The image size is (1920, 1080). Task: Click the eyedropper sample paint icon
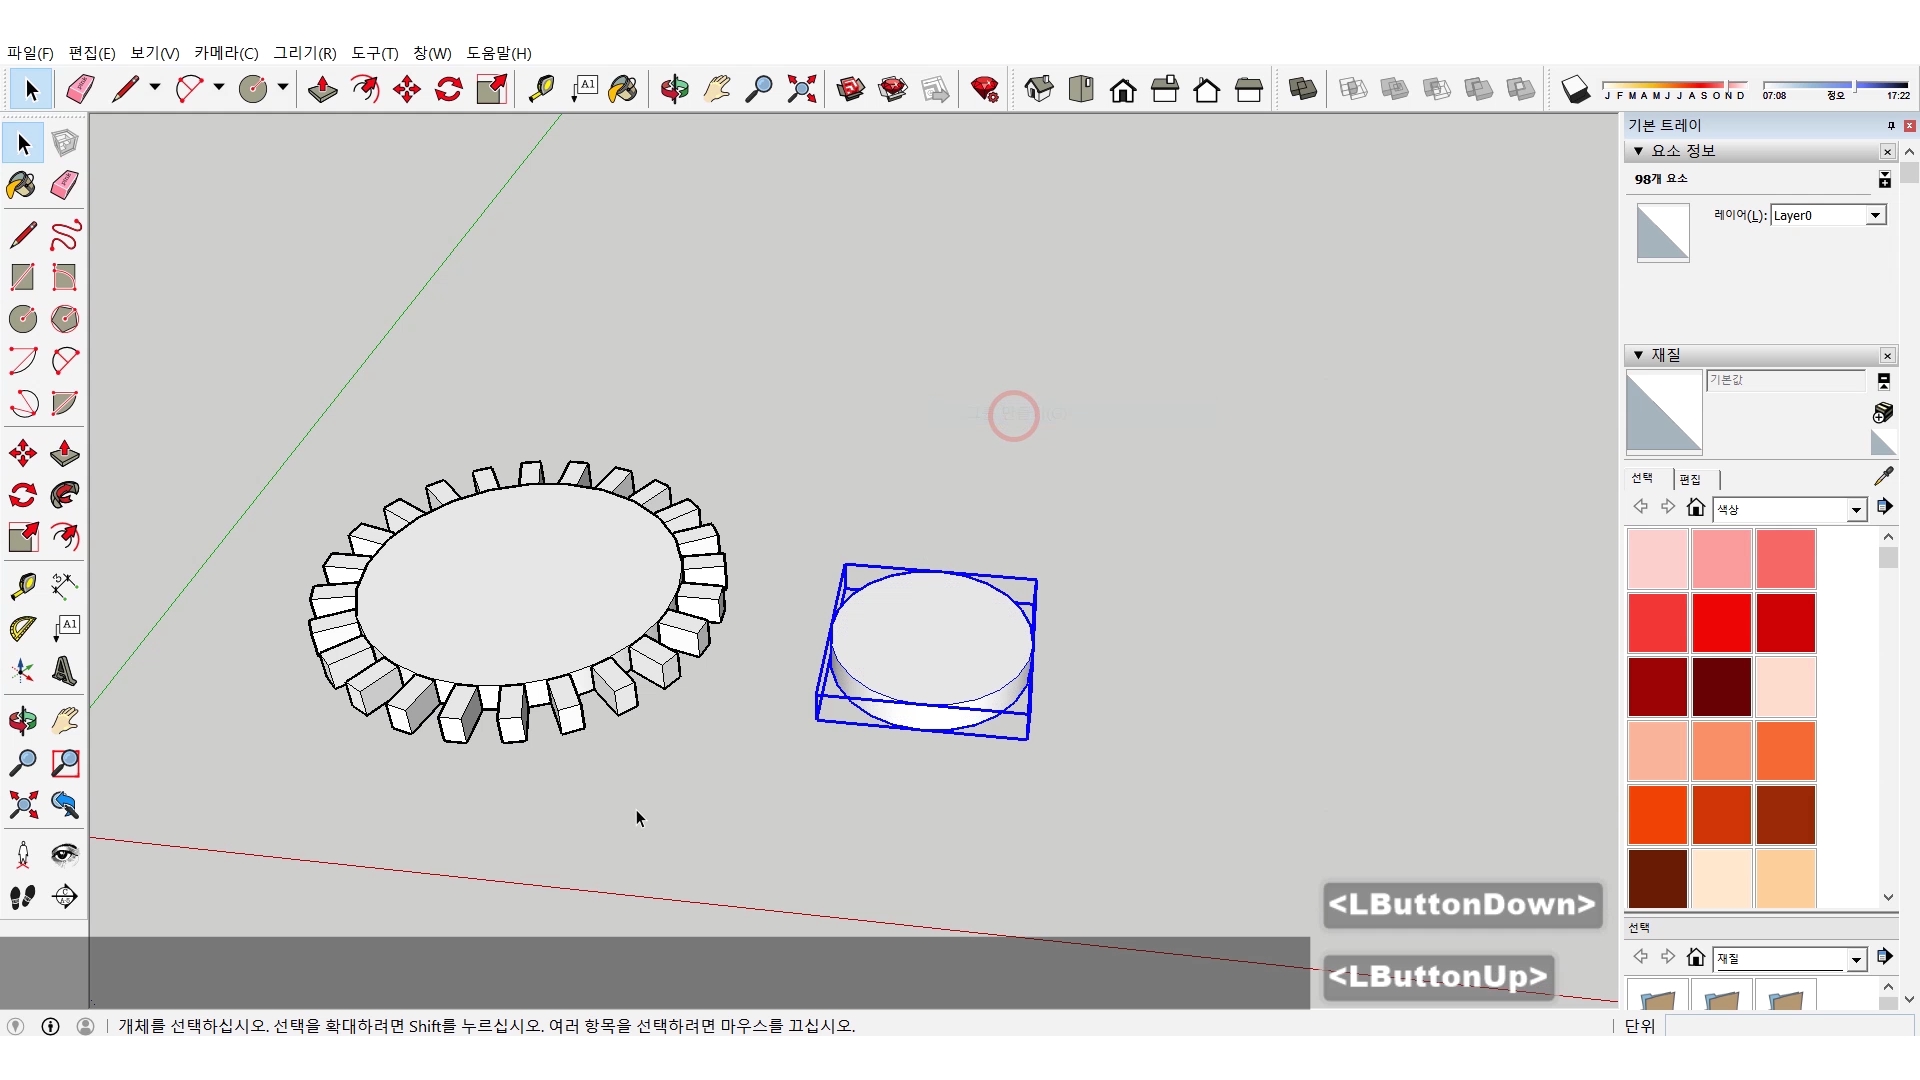pyautogui.click(x=1883, y=477)
